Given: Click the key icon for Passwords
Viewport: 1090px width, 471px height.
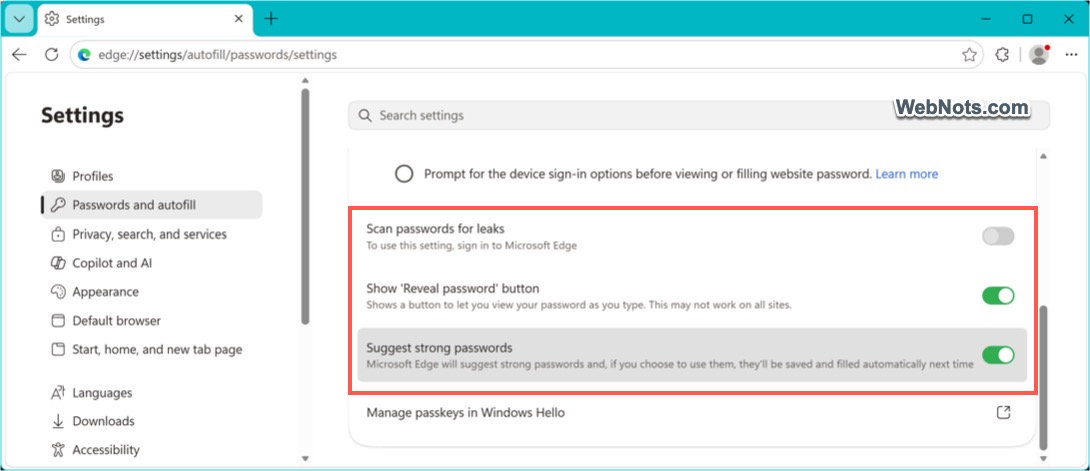Looking at the screenshot, I should point(58,205).
